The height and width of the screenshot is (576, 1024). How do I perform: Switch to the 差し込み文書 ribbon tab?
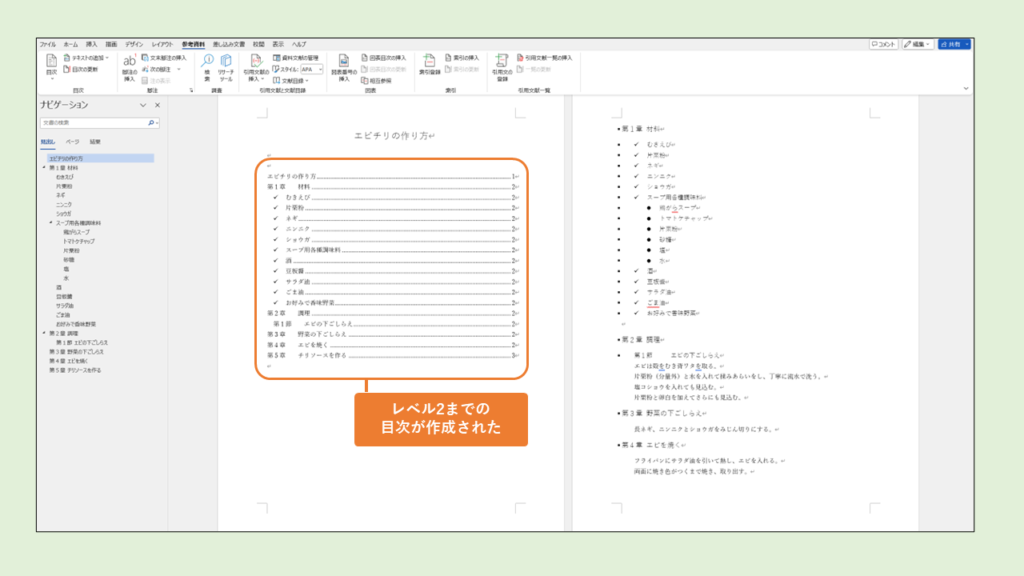tap(229, 44)
